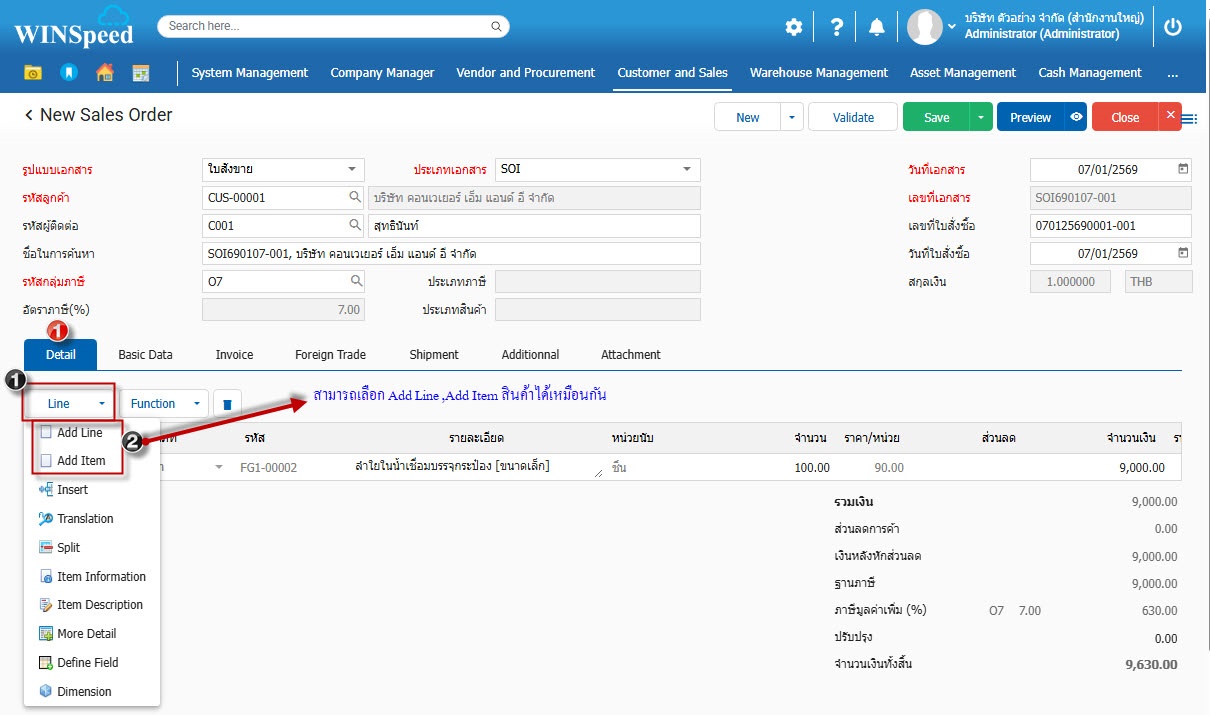
Task: Click the power logout icon
Action: click(1173, 27)
